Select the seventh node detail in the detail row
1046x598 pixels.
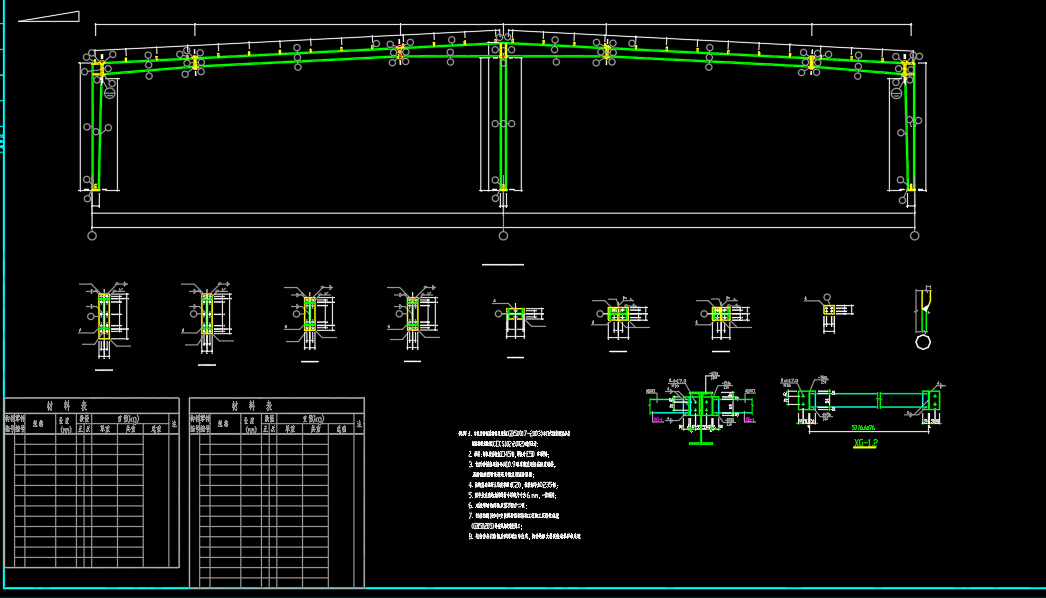click(721, 314)
